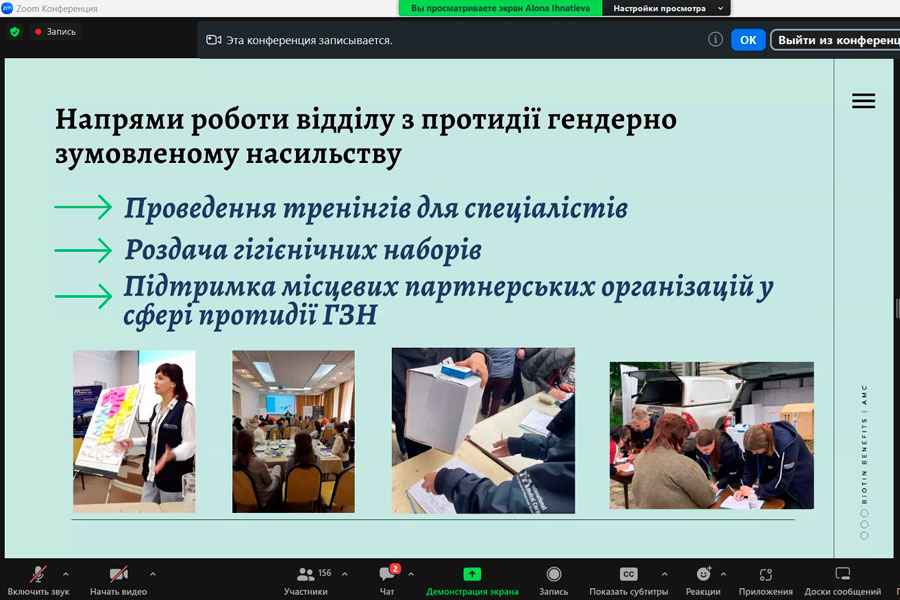This screenshot has width=900, height=600.
Task: Open the Чат panel with unread messages
Action: click(388, 574)
